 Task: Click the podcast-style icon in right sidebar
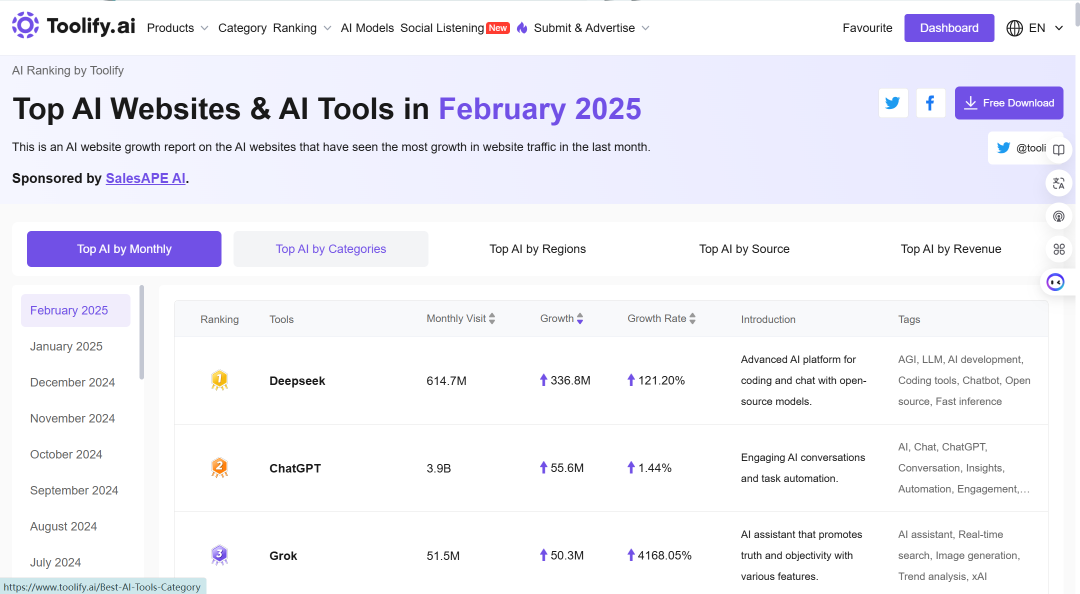pyautogui.click(x=1059, y=216)
